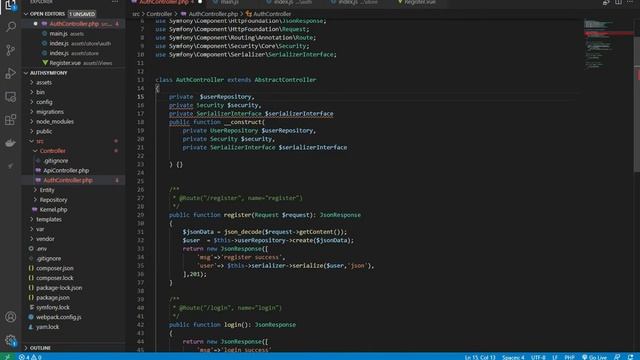Change PHP language mode in status bar
This screenshot has height=360, width=640.
569,357
